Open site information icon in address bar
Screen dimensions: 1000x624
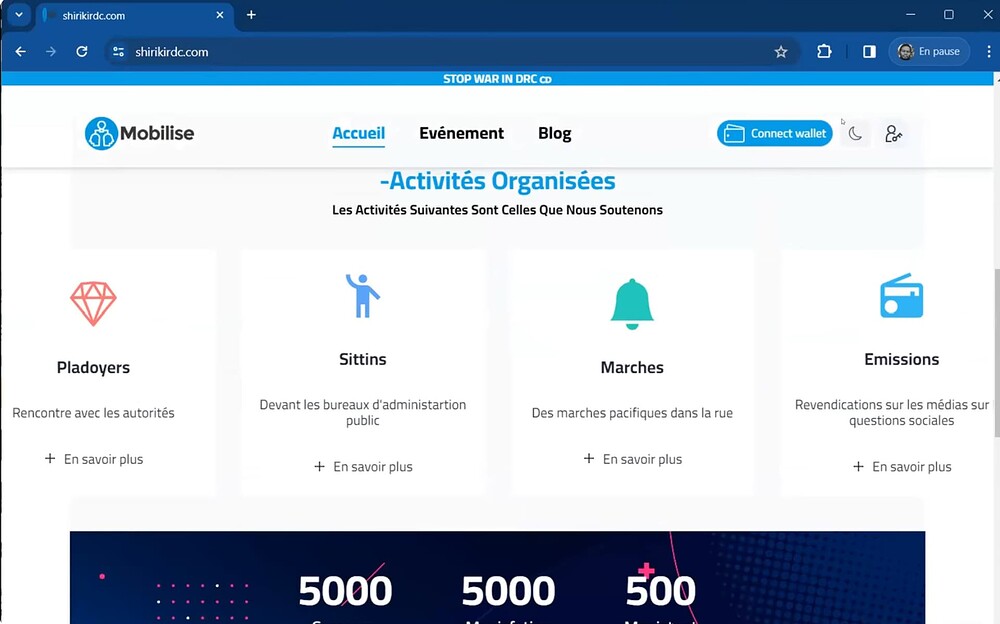118,52
